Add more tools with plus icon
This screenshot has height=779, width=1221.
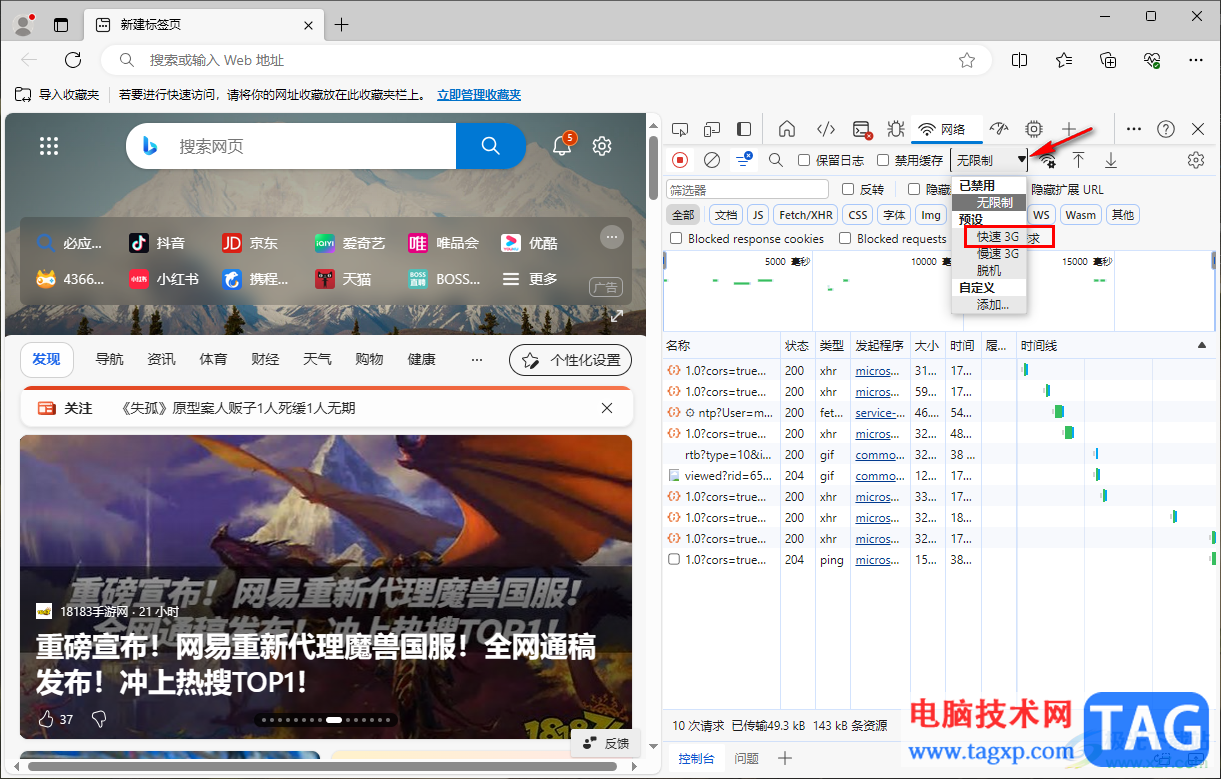click(x=1069, y=129)
